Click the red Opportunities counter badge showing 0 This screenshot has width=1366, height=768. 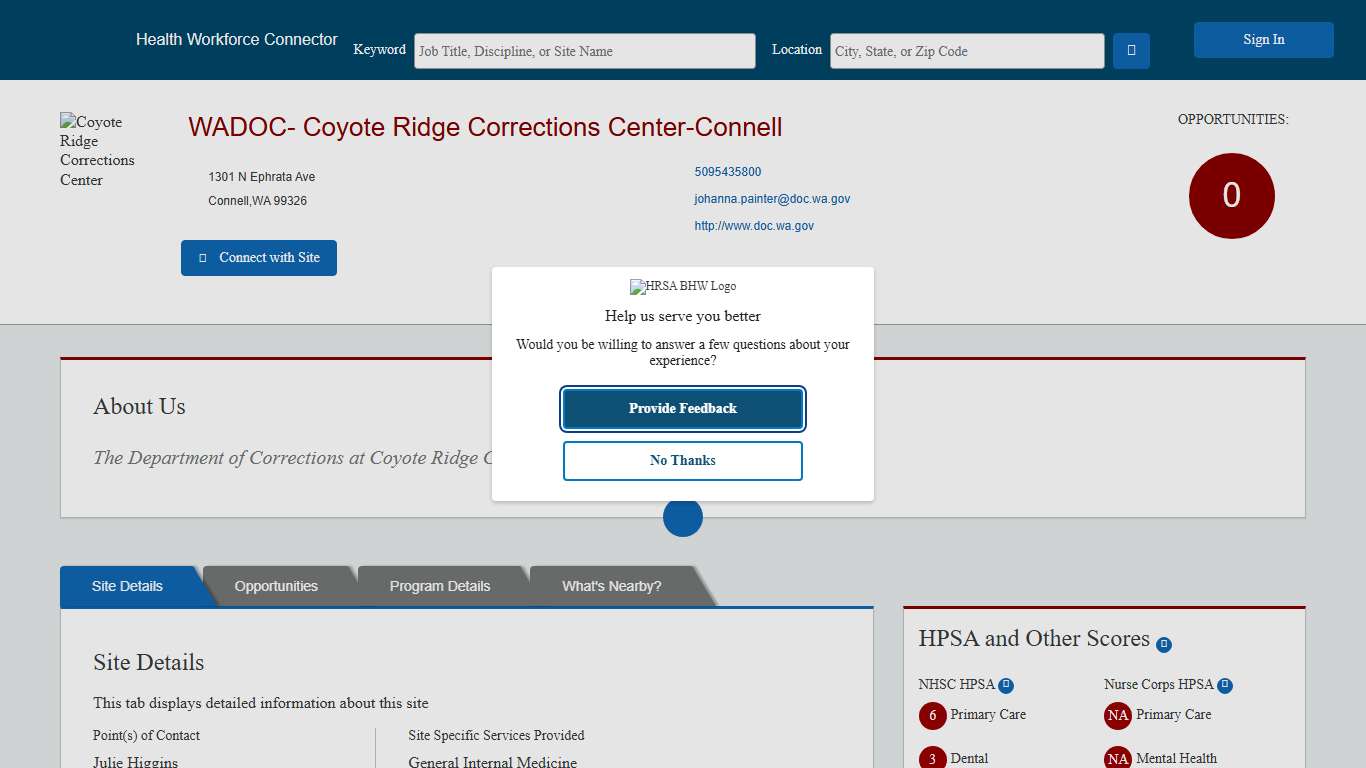click(x=1231, y=196)
